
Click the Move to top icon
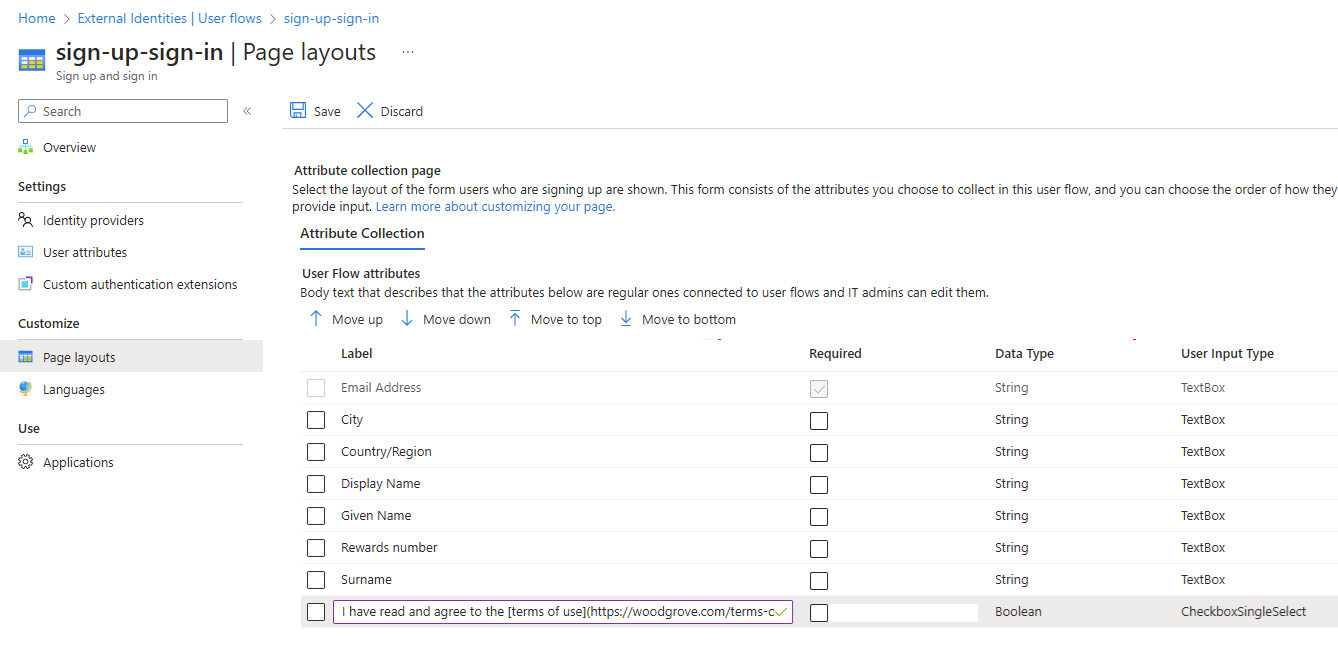tap(515, 319)
